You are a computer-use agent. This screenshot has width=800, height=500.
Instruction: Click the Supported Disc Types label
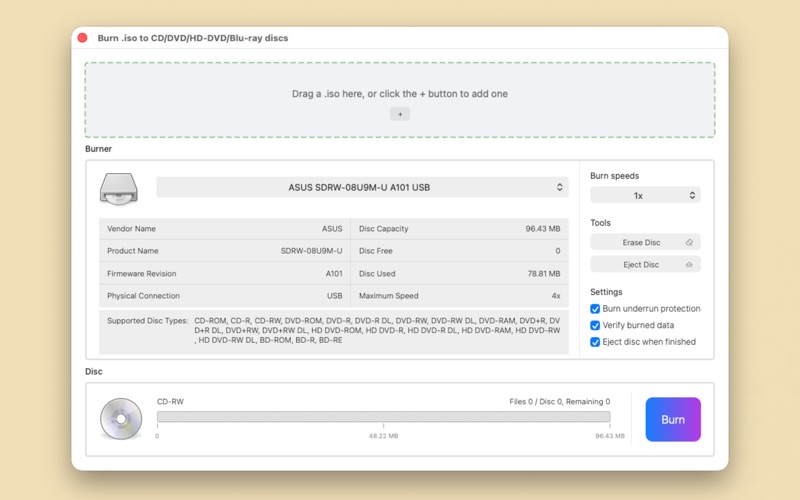147,321
